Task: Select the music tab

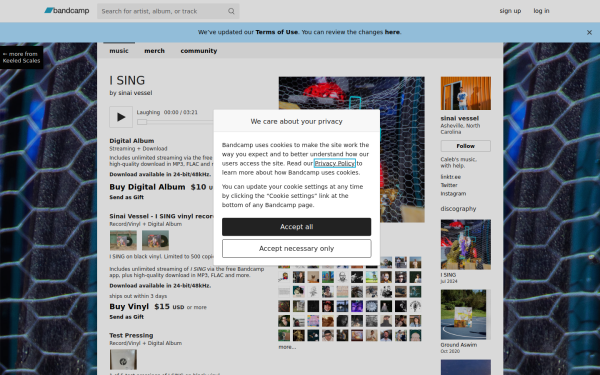Action: (119, 51)
